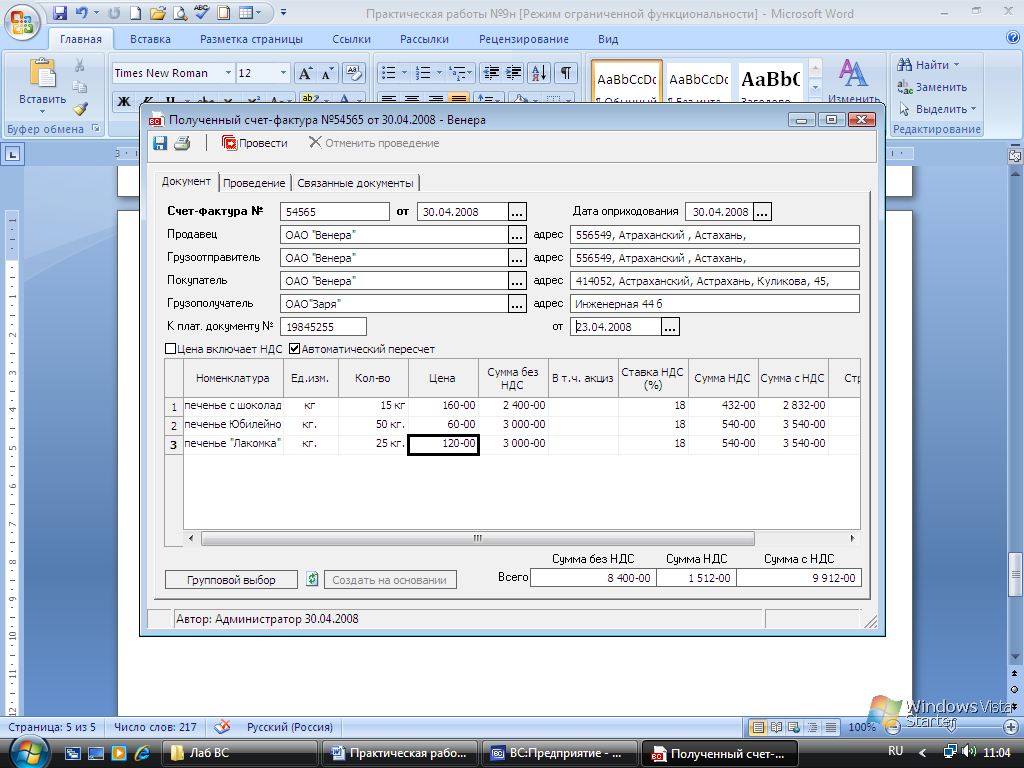Click the Paste (Вставить) button
Image resolution: width=1024 pixels, height=768 pixels.
[42, 86]
